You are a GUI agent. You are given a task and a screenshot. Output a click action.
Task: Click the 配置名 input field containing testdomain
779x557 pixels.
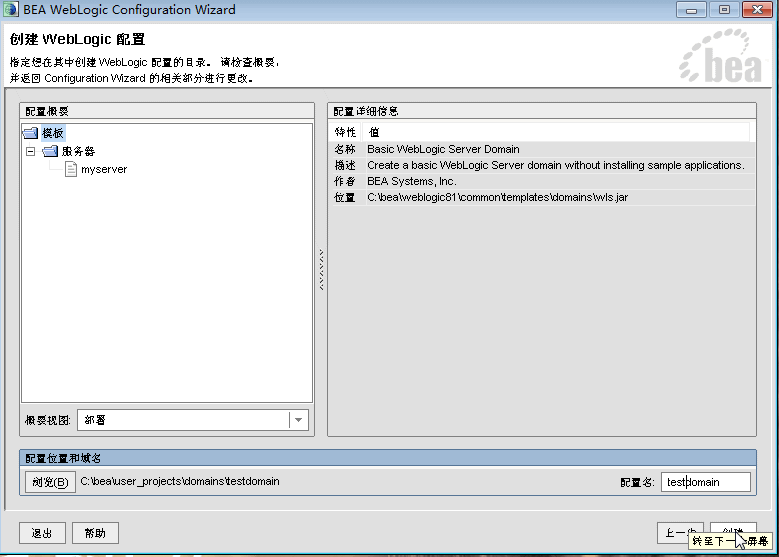(705, 482)
